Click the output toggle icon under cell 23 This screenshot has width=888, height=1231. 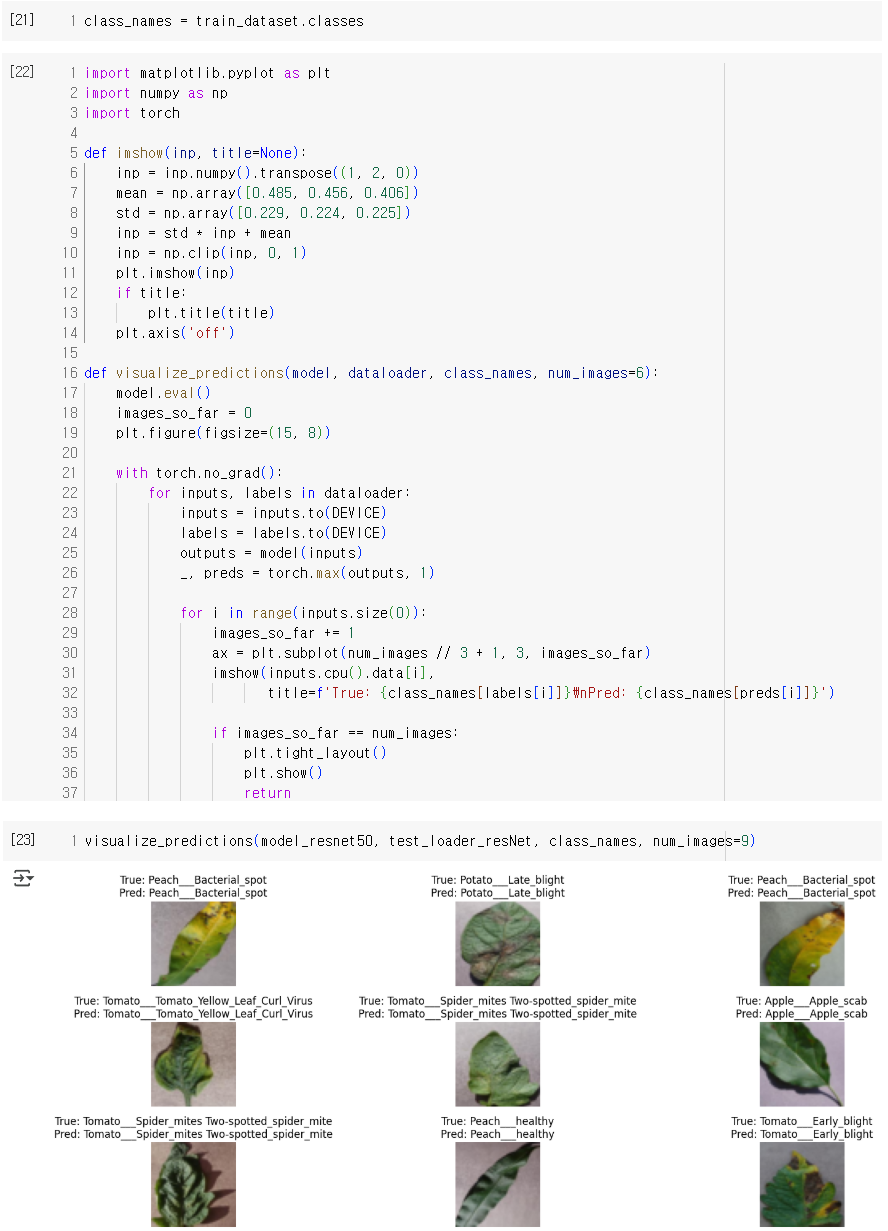[x=23, y=880]
